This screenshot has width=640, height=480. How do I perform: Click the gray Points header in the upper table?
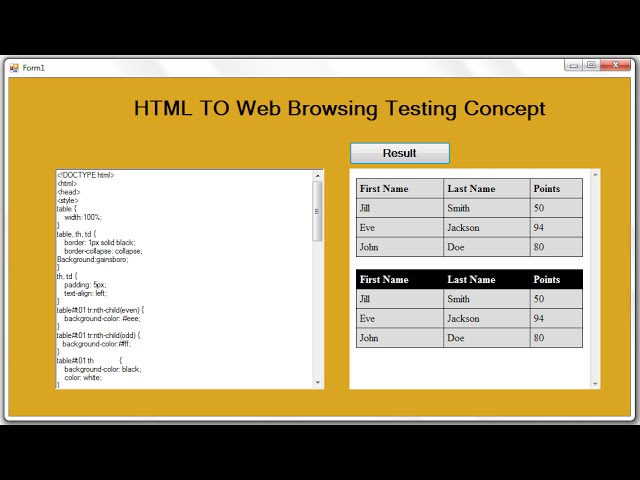coord(556,188)
